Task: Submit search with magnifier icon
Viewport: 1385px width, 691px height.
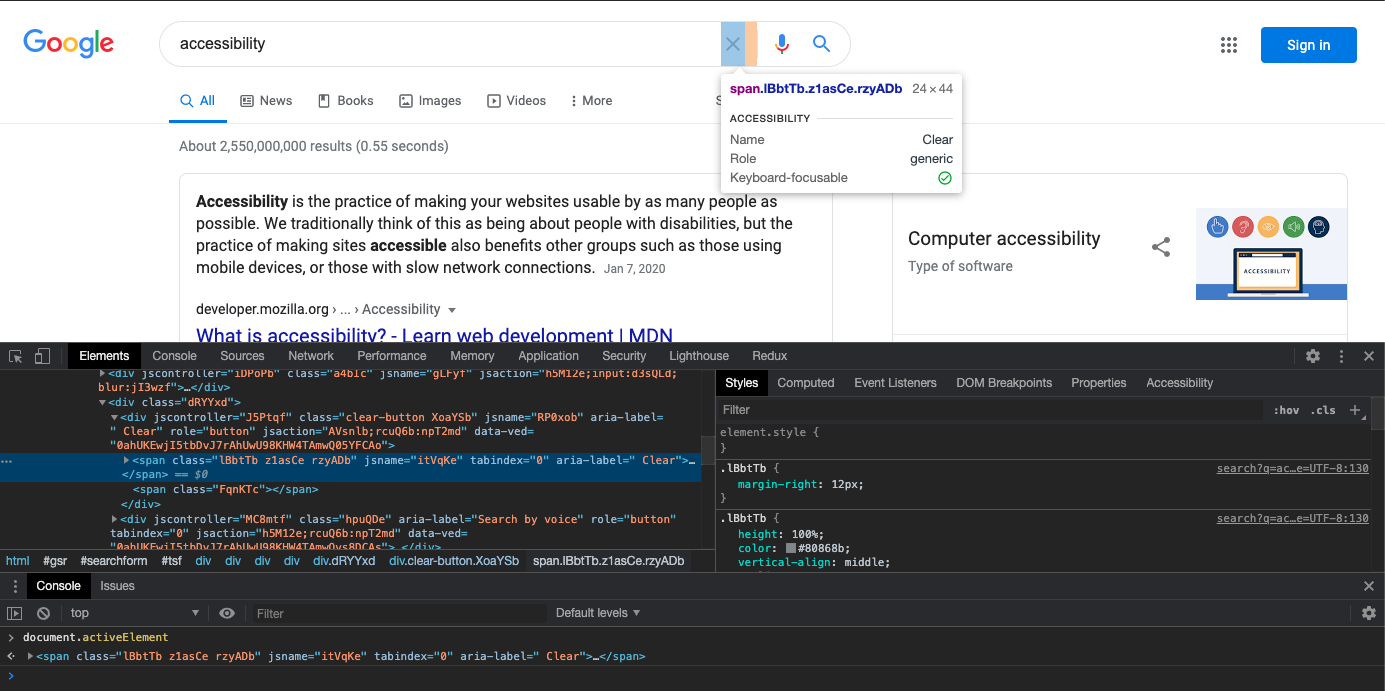Action: point(821,44)
